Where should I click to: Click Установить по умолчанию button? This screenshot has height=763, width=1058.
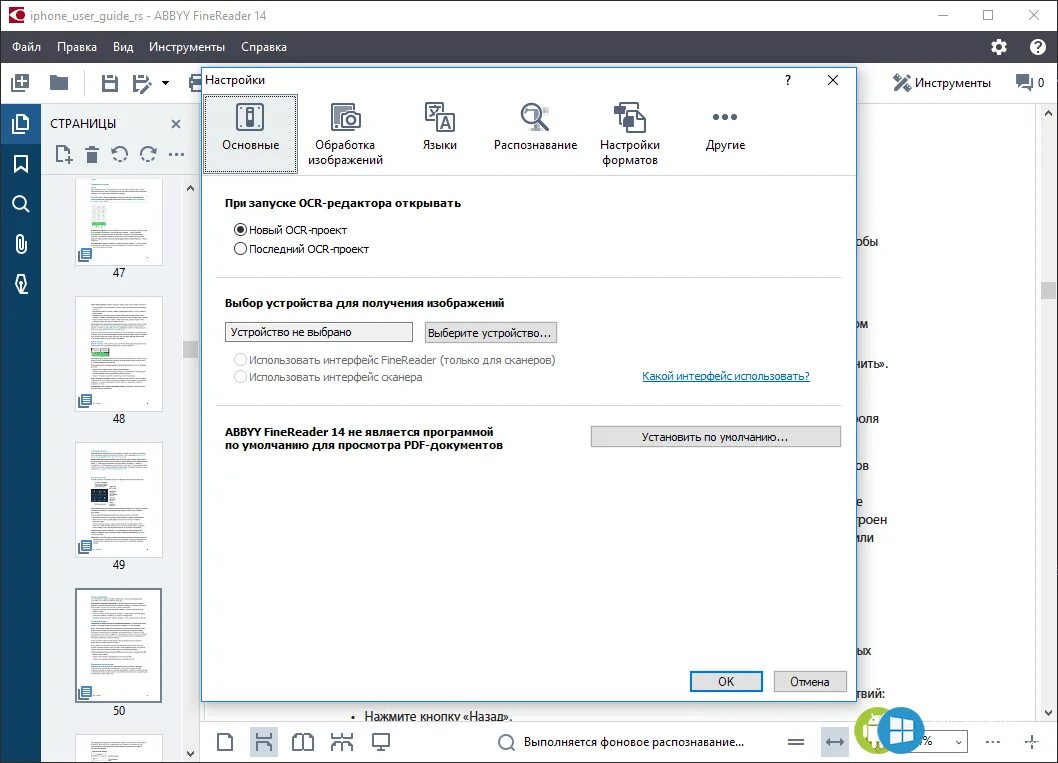pos(715,436)
